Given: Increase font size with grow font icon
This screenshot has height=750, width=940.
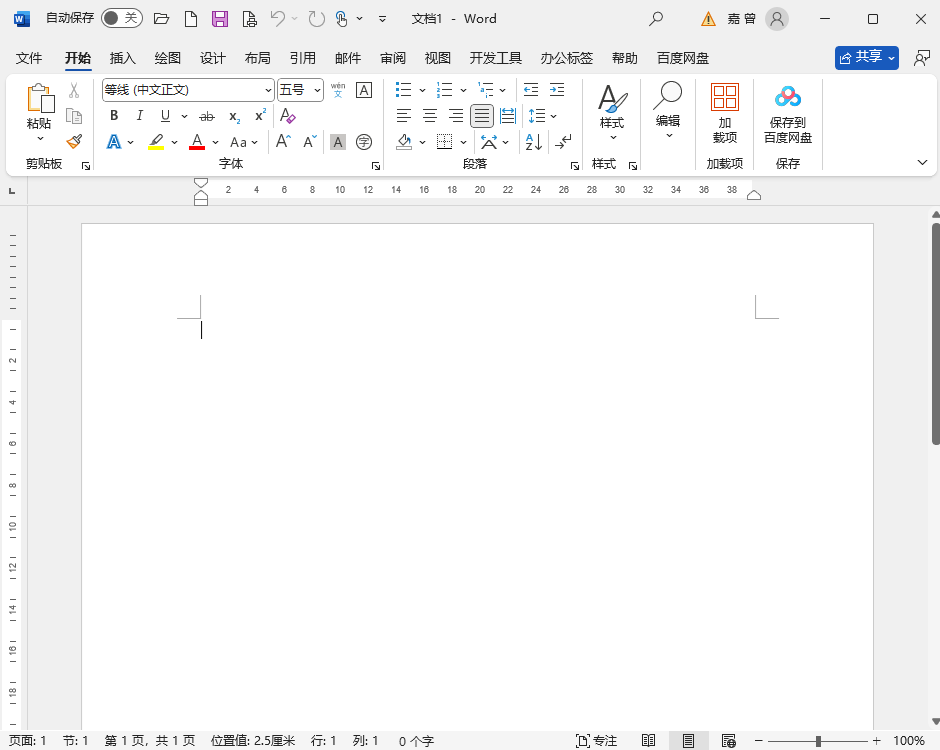Looking at the screenshot, I should (x=283, y=142).
